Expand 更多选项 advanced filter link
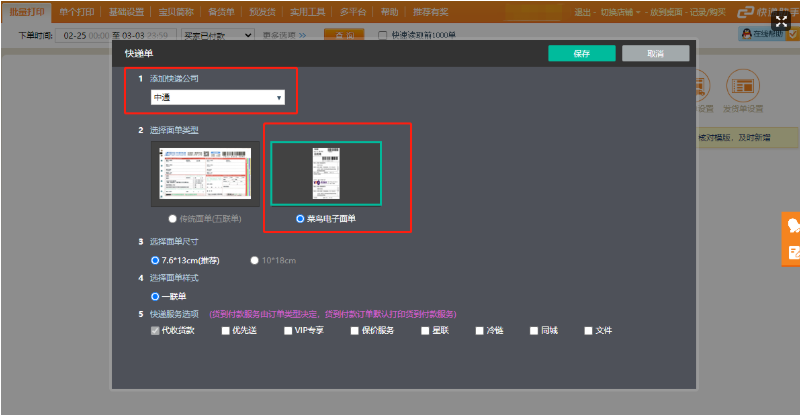This screenshot has width=800, height=415. (x=284, y=35)
